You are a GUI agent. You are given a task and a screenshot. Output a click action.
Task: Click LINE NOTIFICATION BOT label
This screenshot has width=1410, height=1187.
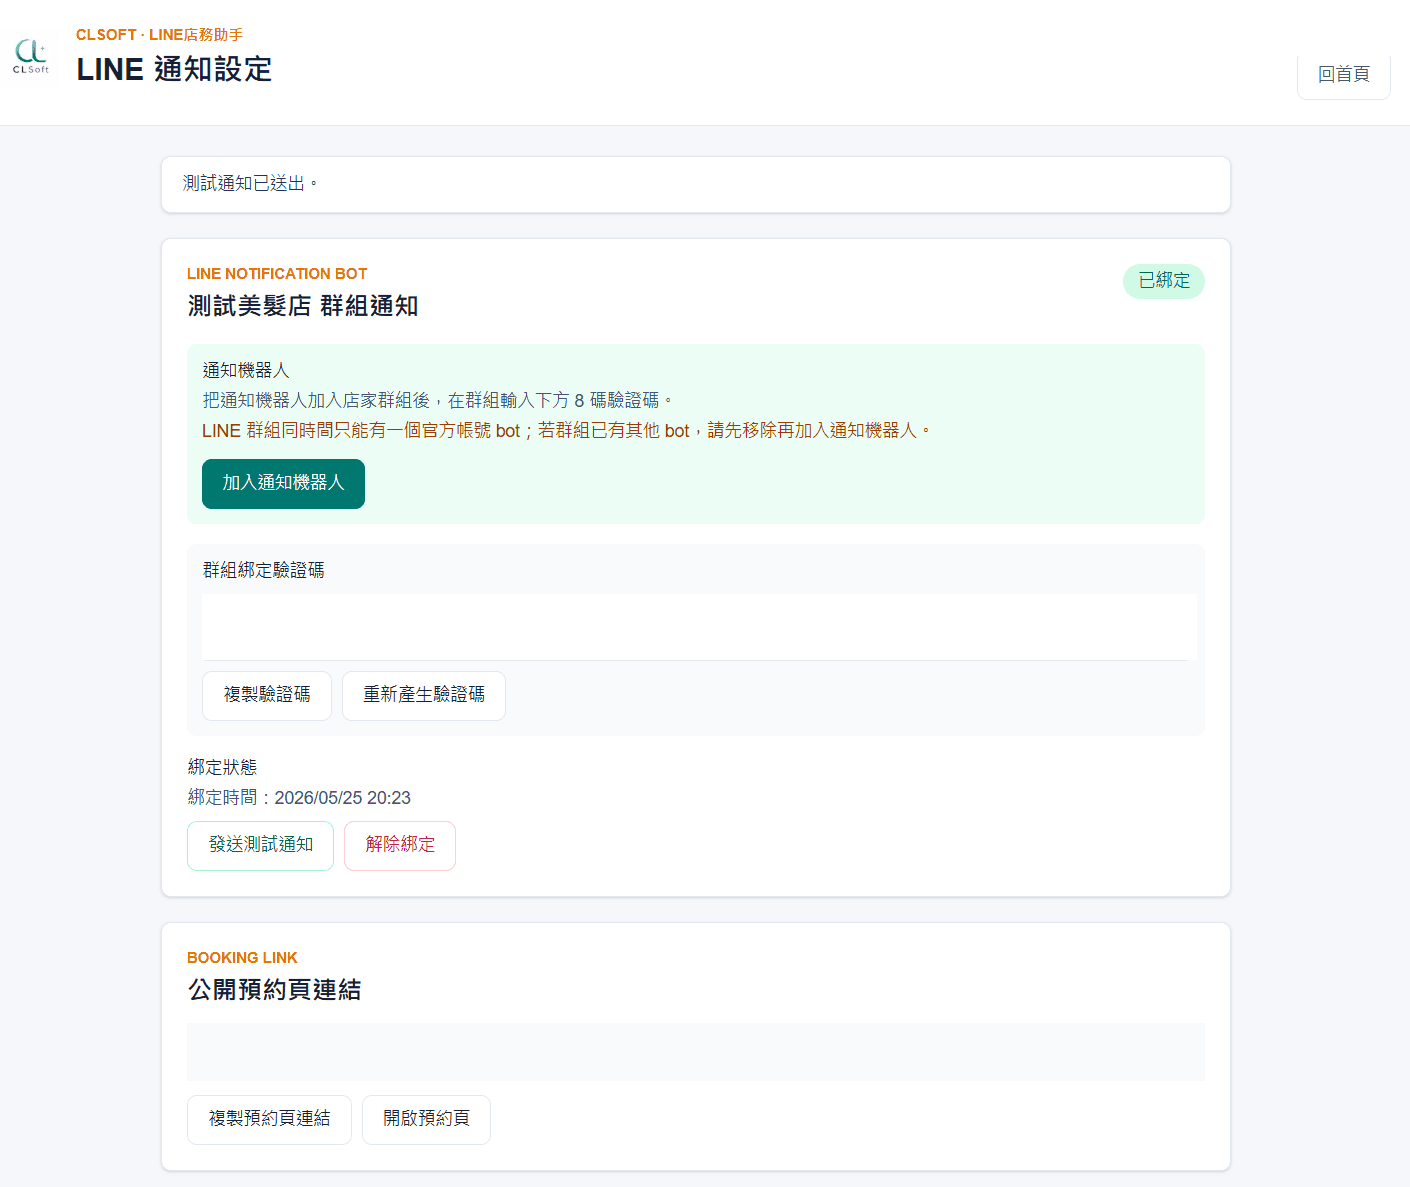[277, 274]
